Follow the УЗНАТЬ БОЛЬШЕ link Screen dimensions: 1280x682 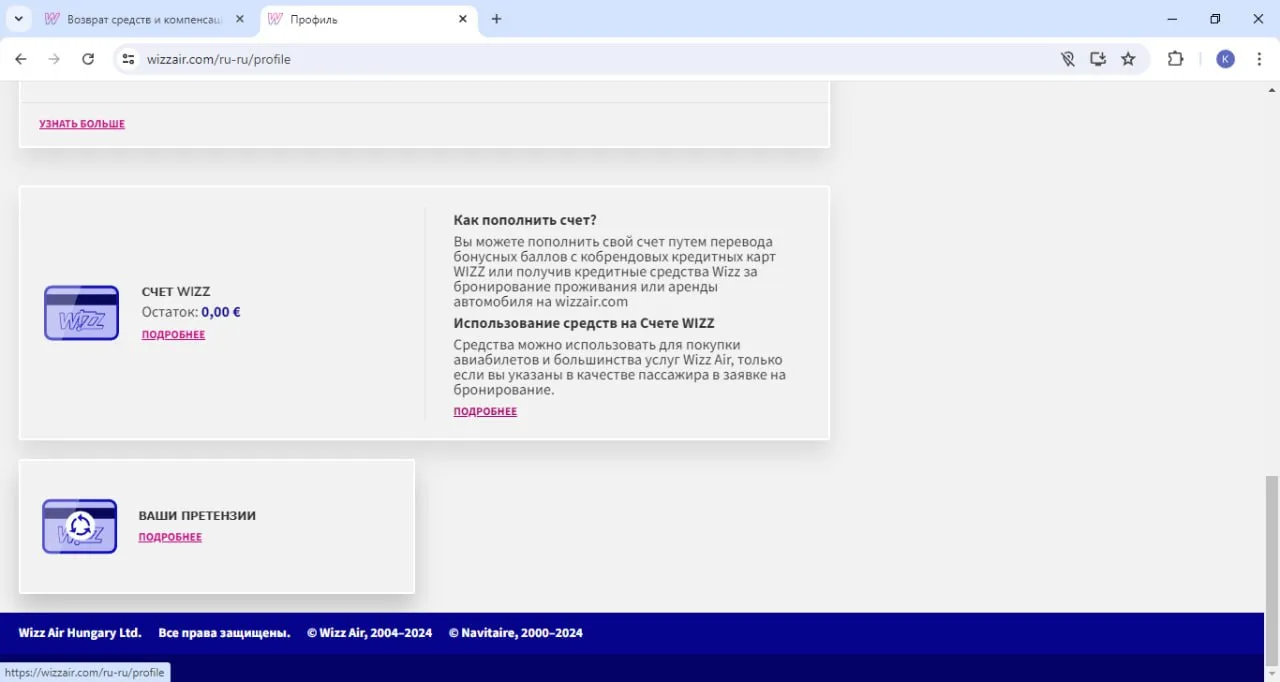pyautogui.click(x=82, y=124)
